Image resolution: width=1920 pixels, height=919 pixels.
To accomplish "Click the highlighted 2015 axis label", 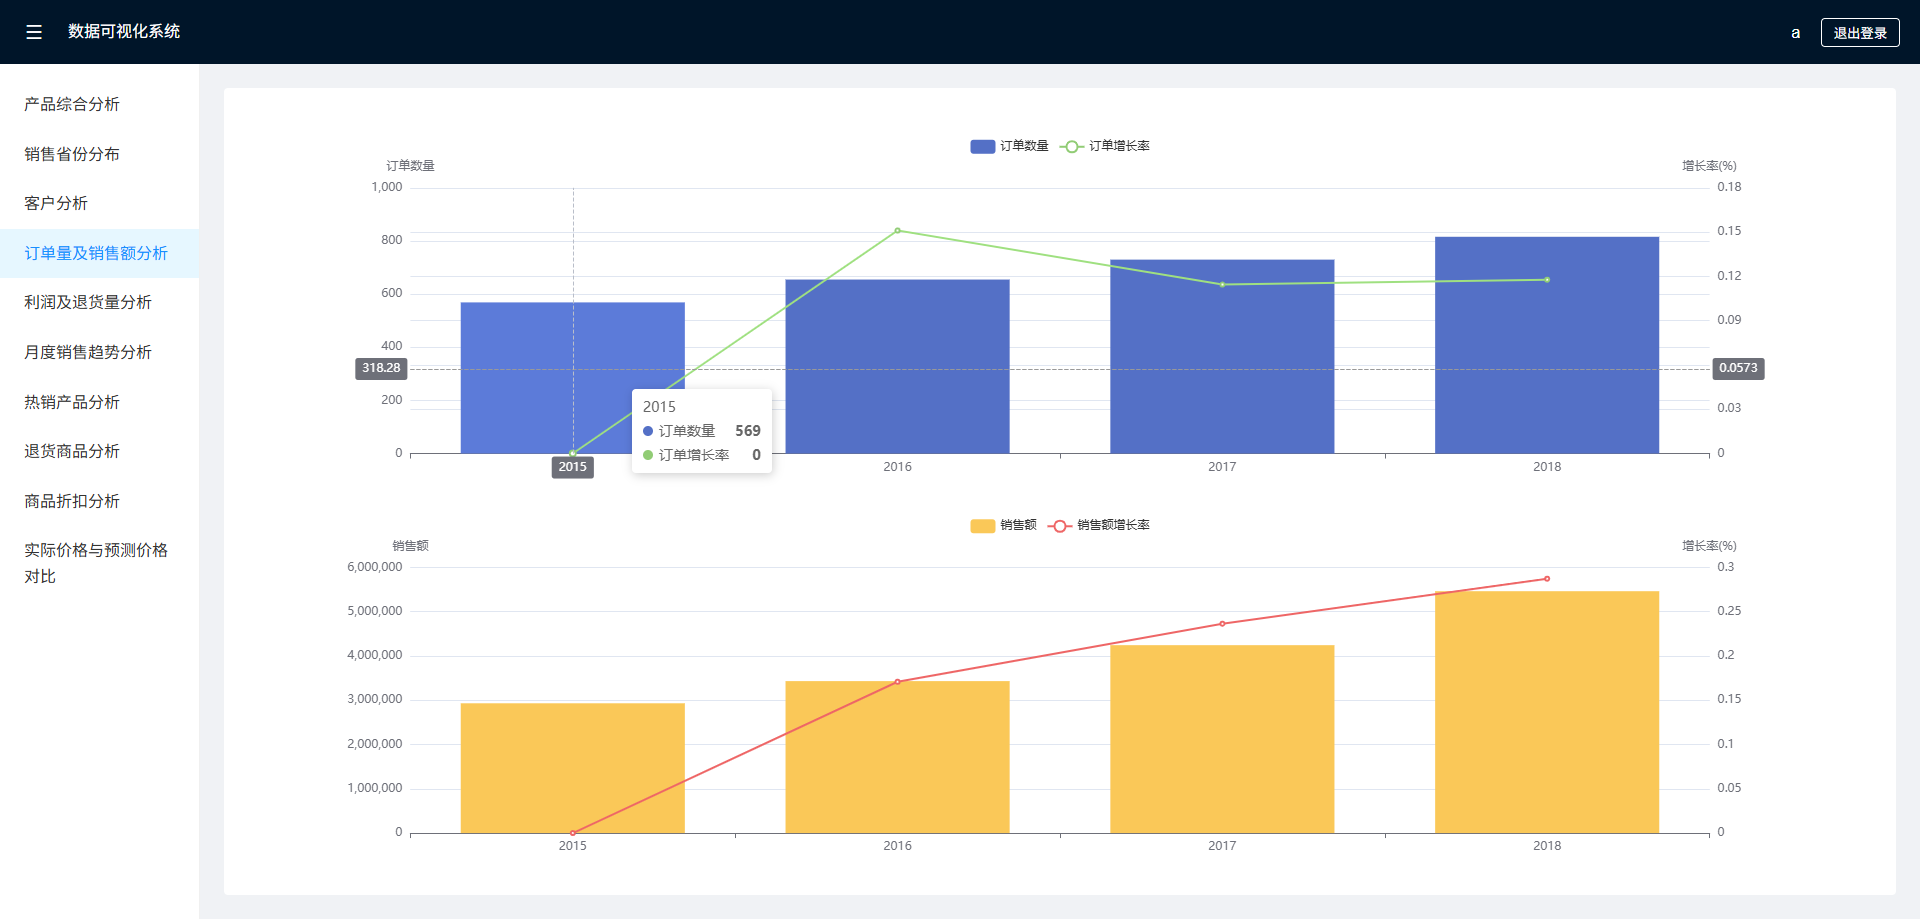I will tap(572, 467).
